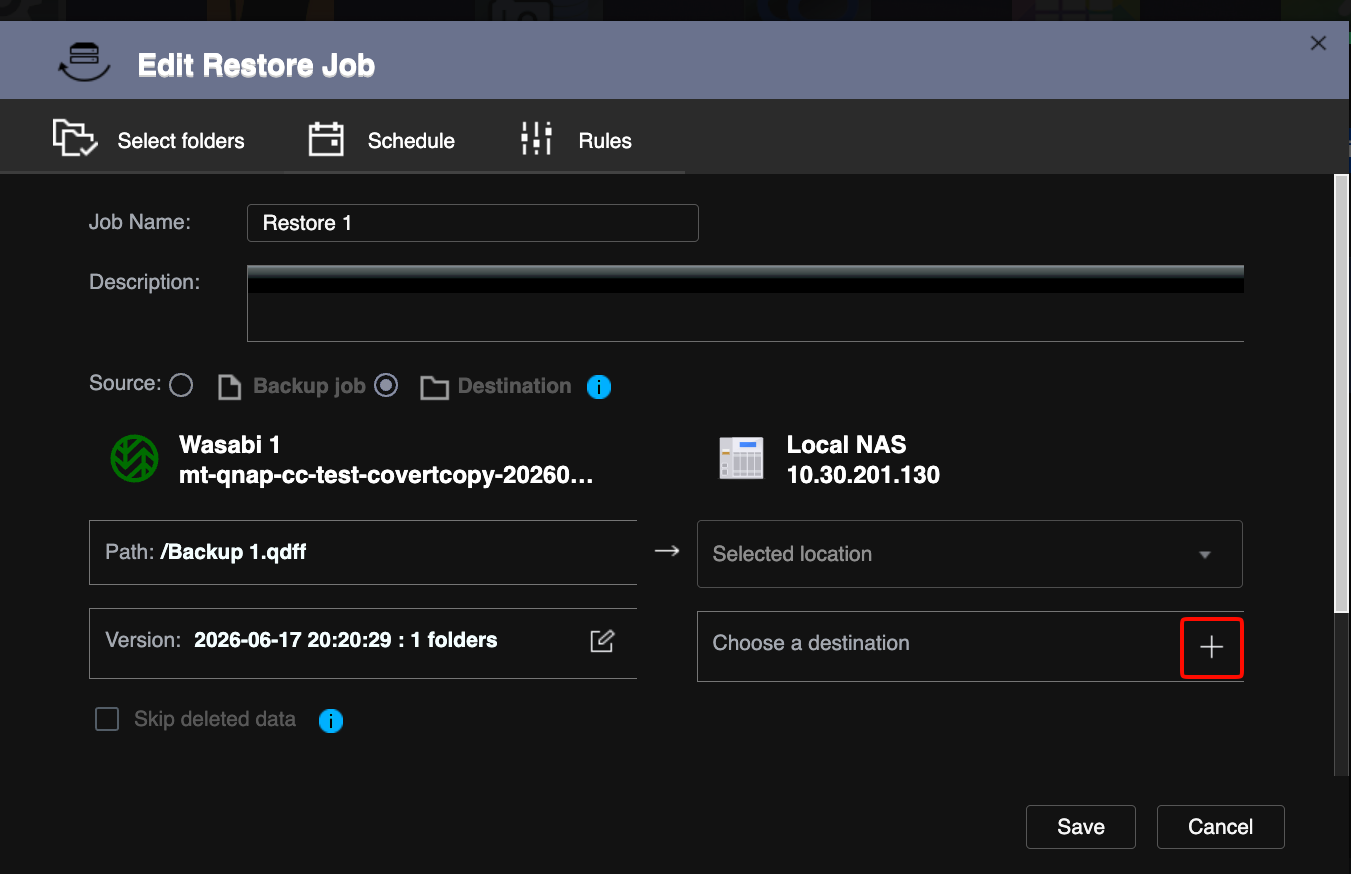Image resolution: width=1351 pixels, height=874 pixels.
Task: Click the Edit Restore Job title
Action: pyautogui.click(x=256, y=66)
